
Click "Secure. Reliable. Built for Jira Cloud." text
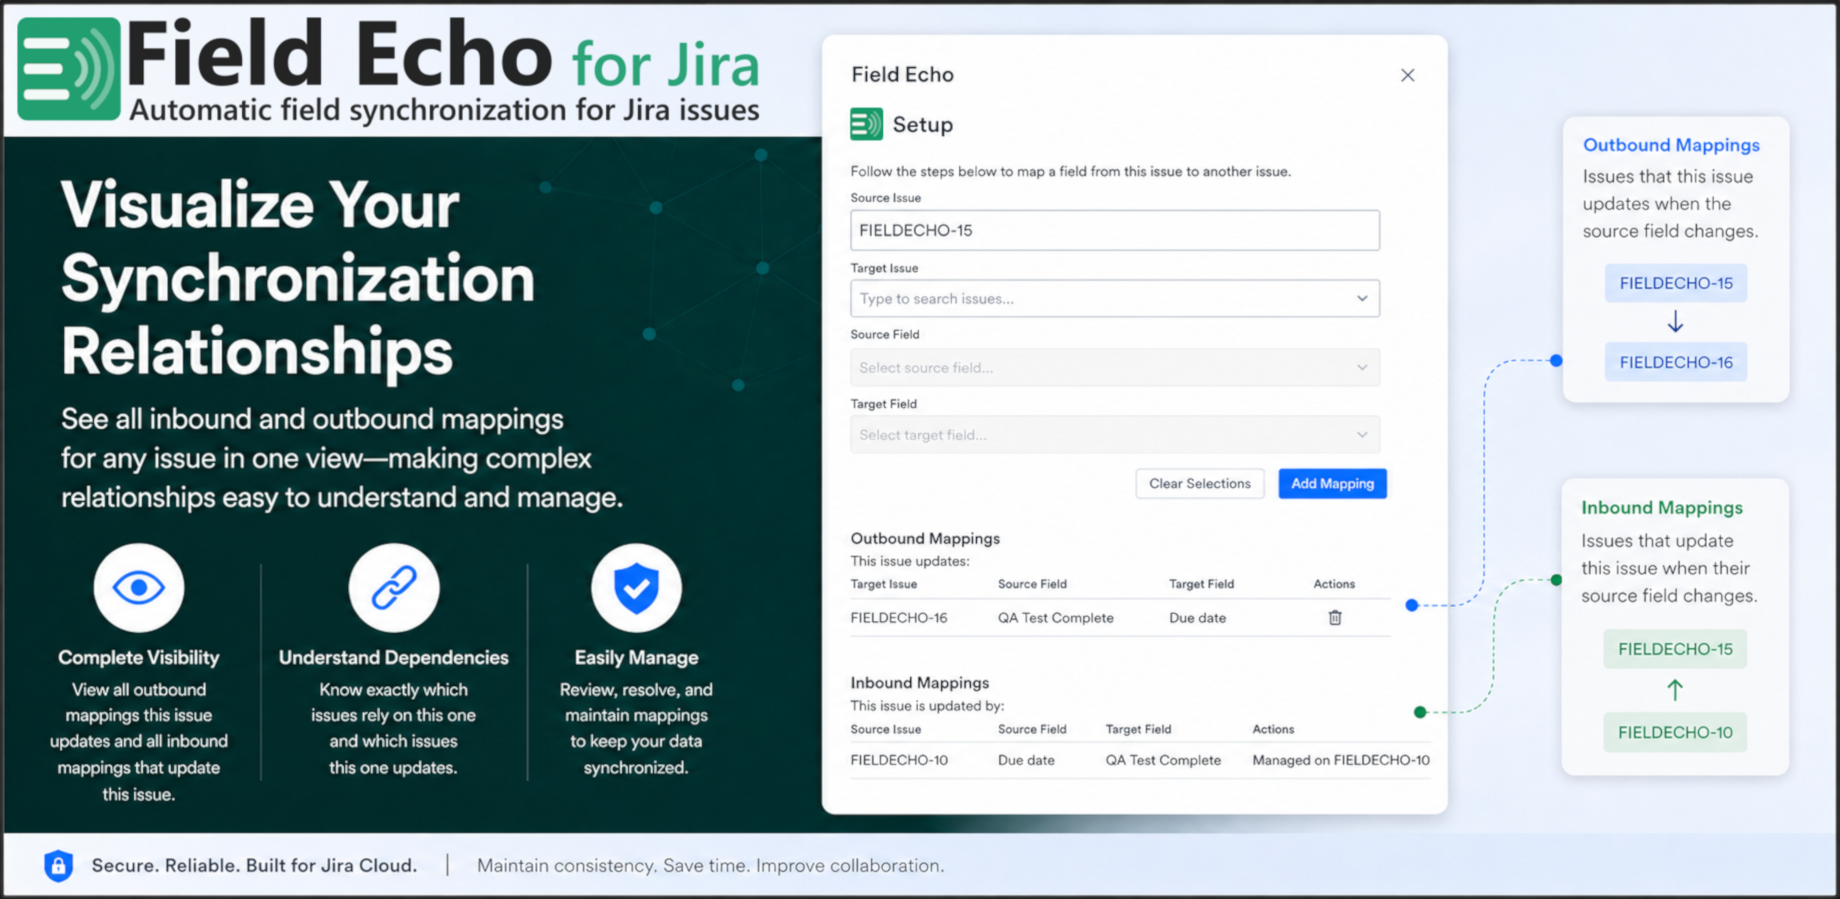click(x=254, y=865)
